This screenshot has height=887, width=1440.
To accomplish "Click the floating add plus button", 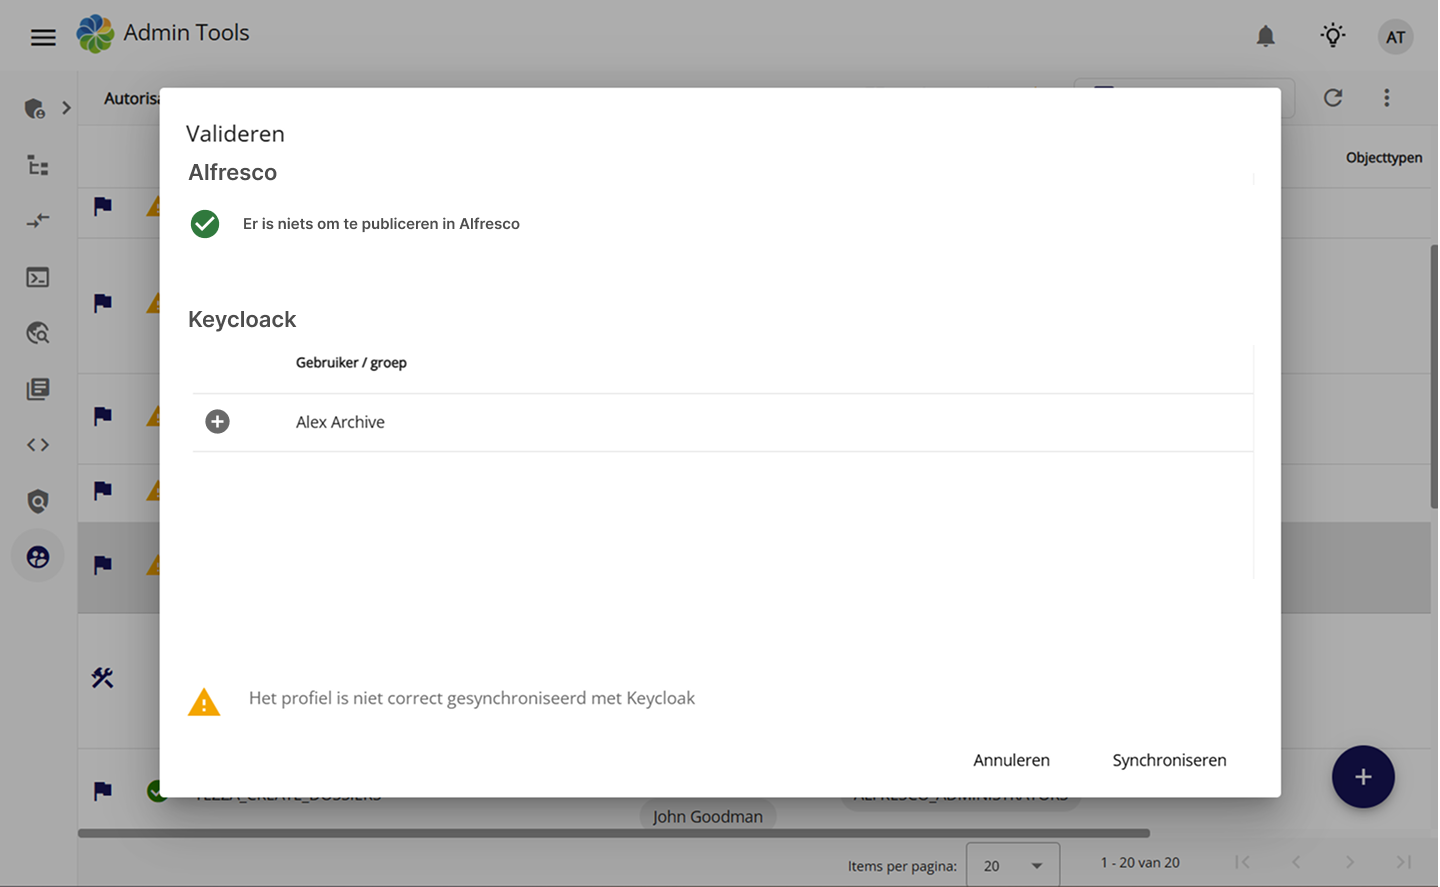I will tap(1362, 777).
